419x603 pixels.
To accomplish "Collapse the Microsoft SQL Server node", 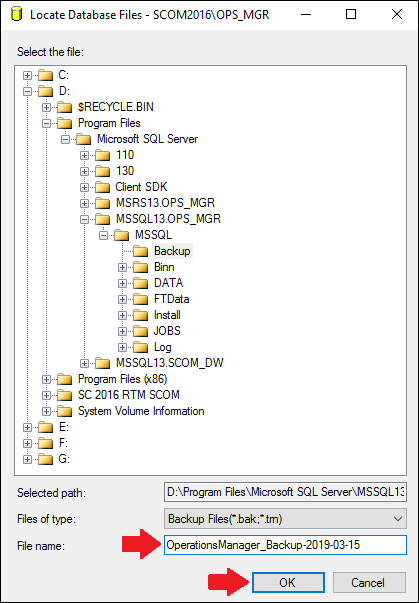I will click(65, 139).
